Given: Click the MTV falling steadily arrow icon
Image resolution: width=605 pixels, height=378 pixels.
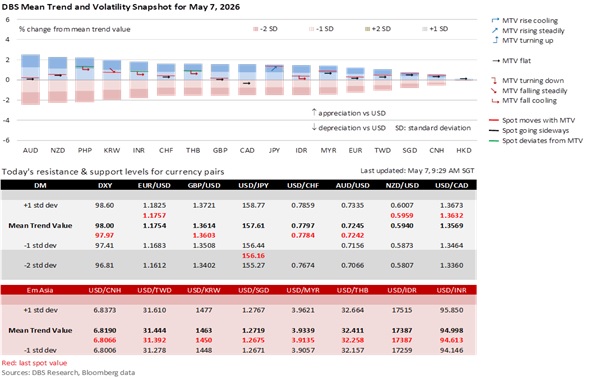Looking at the screenshot, I should point(494,91).
